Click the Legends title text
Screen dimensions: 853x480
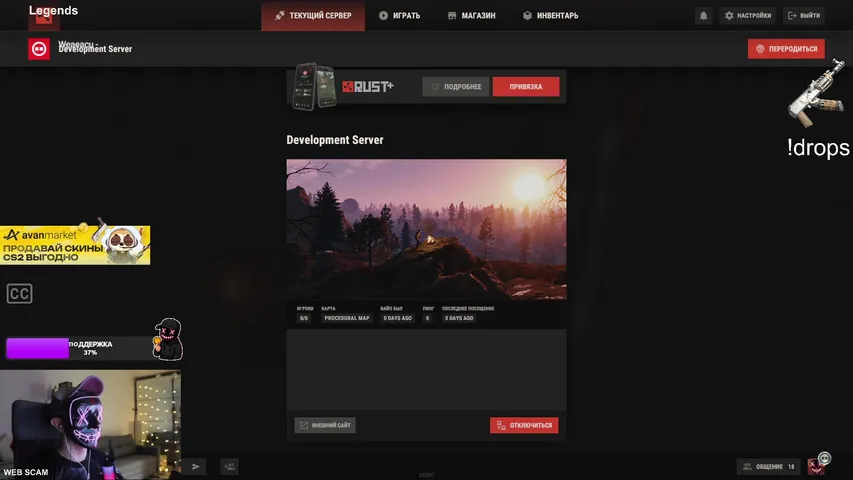53,10
